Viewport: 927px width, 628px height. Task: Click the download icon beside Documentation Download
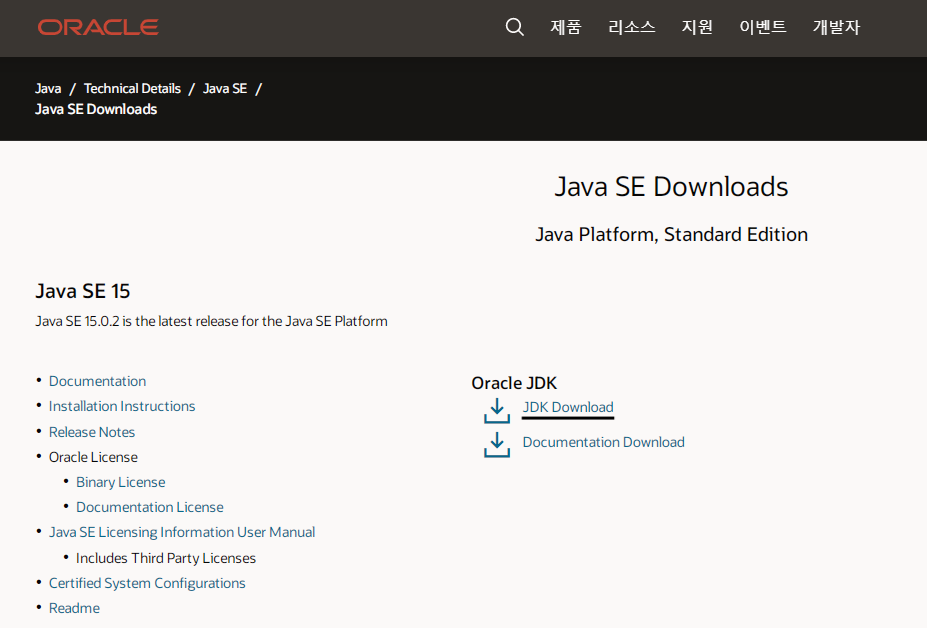pos(497,445)
